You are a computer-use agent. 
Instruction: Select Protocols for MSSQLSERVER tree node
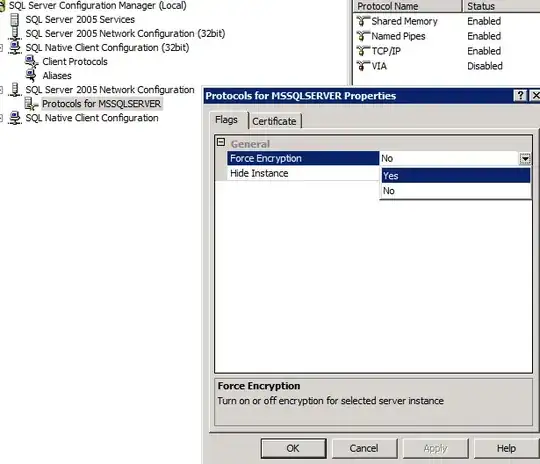pos(102,104)
